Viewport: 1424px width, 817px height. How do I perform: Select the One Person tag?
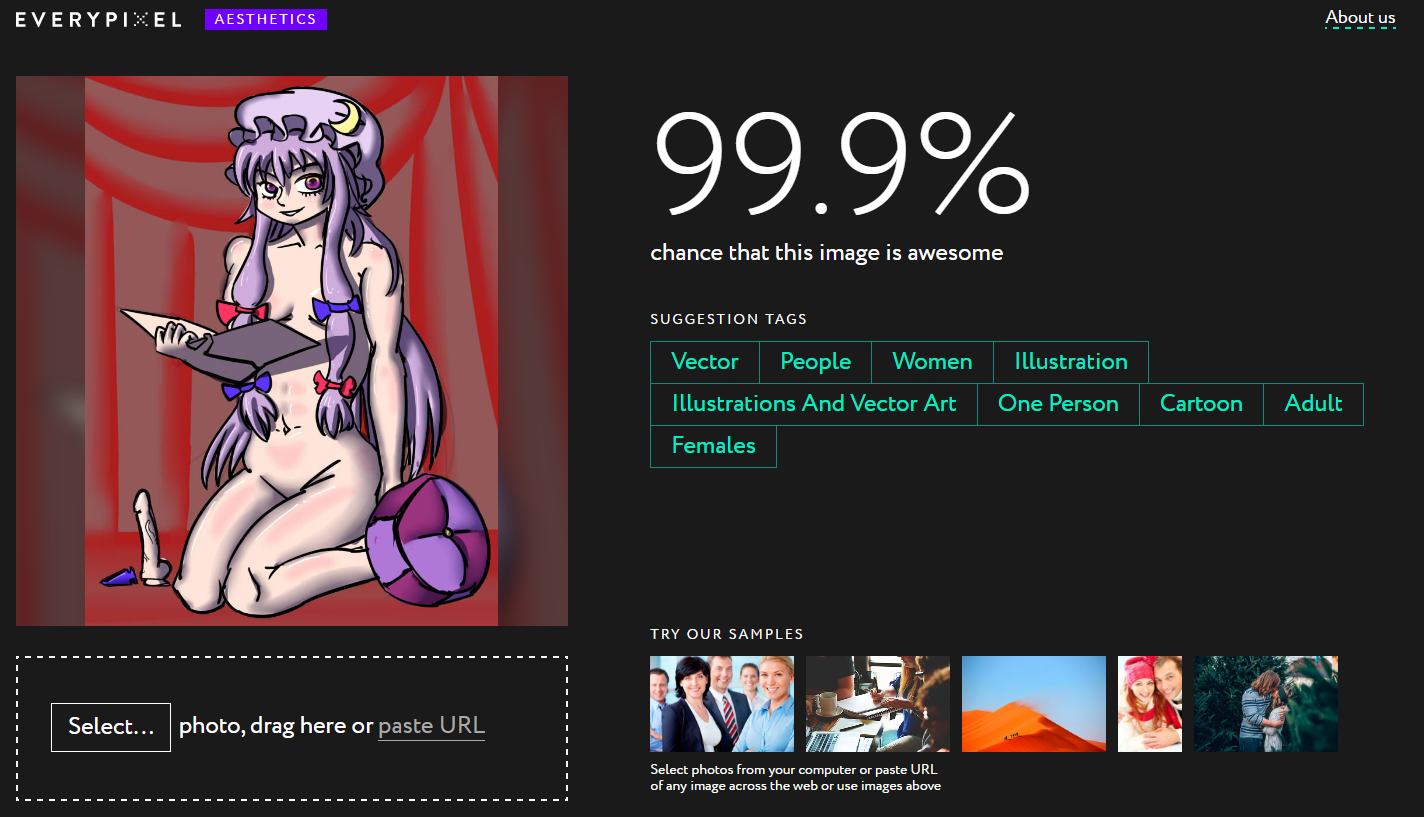coord(1058,404)
